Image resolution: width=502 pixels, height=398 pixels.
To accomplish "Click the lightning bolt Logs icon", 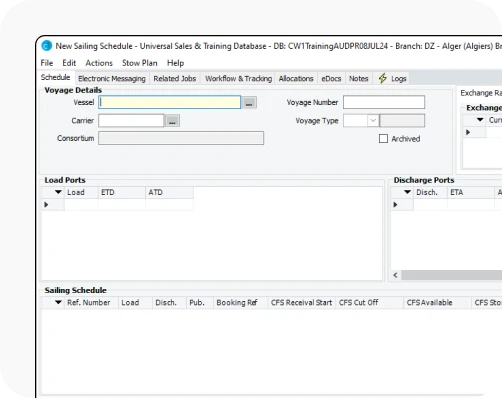I will point(383,79).
